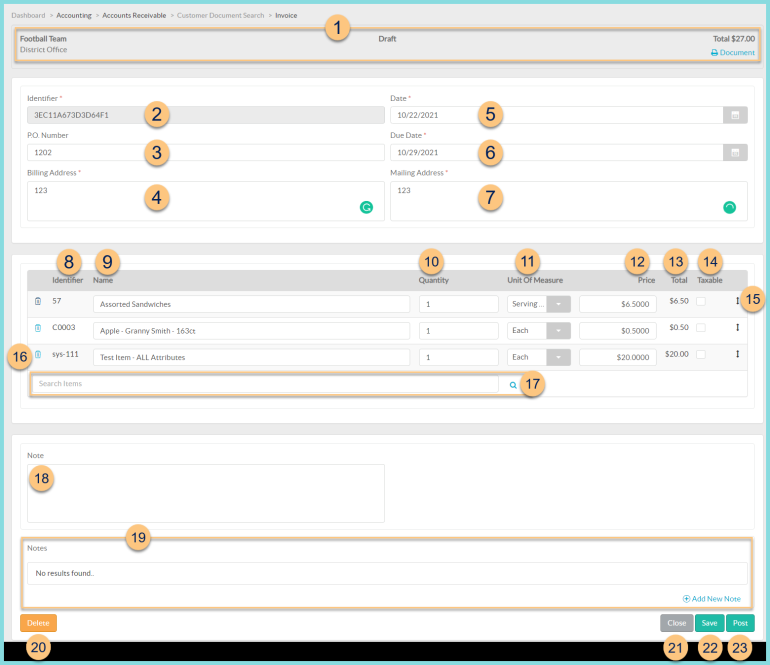Click the trash icon for item 57

[x=38, y=301]
